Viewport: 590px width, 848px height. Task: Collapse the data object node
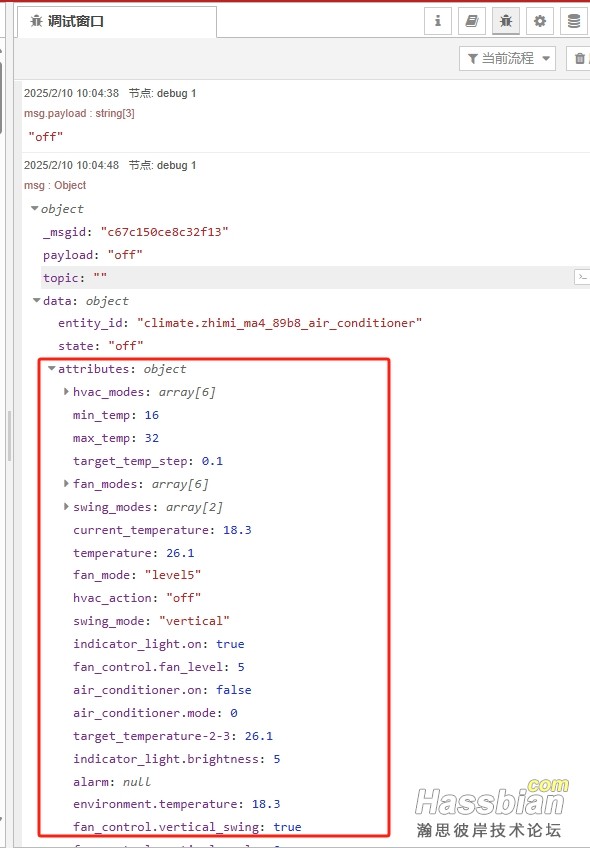tap(36, 300)
